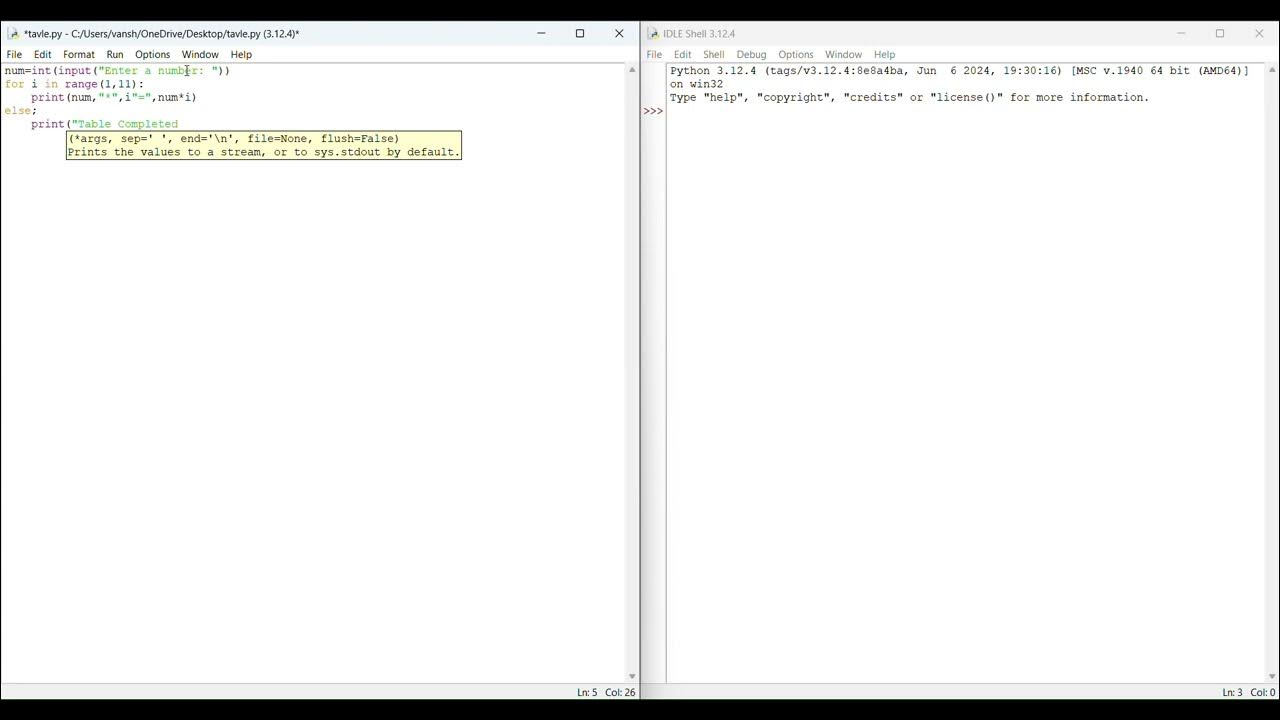Click editor scrollbar down arrow
This screenshot has height=720, width=1280.
tap(632, 677)
